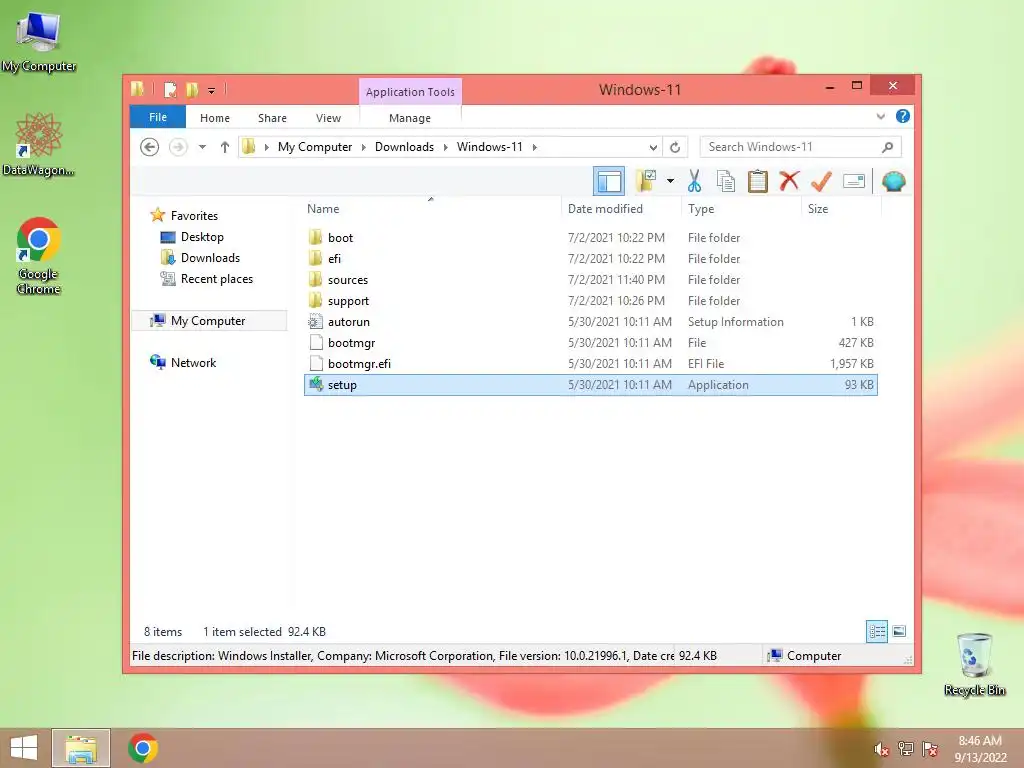The image size is (1024, 768).
Task: Click the Cut scissors icon
Action: click(694, 182)
